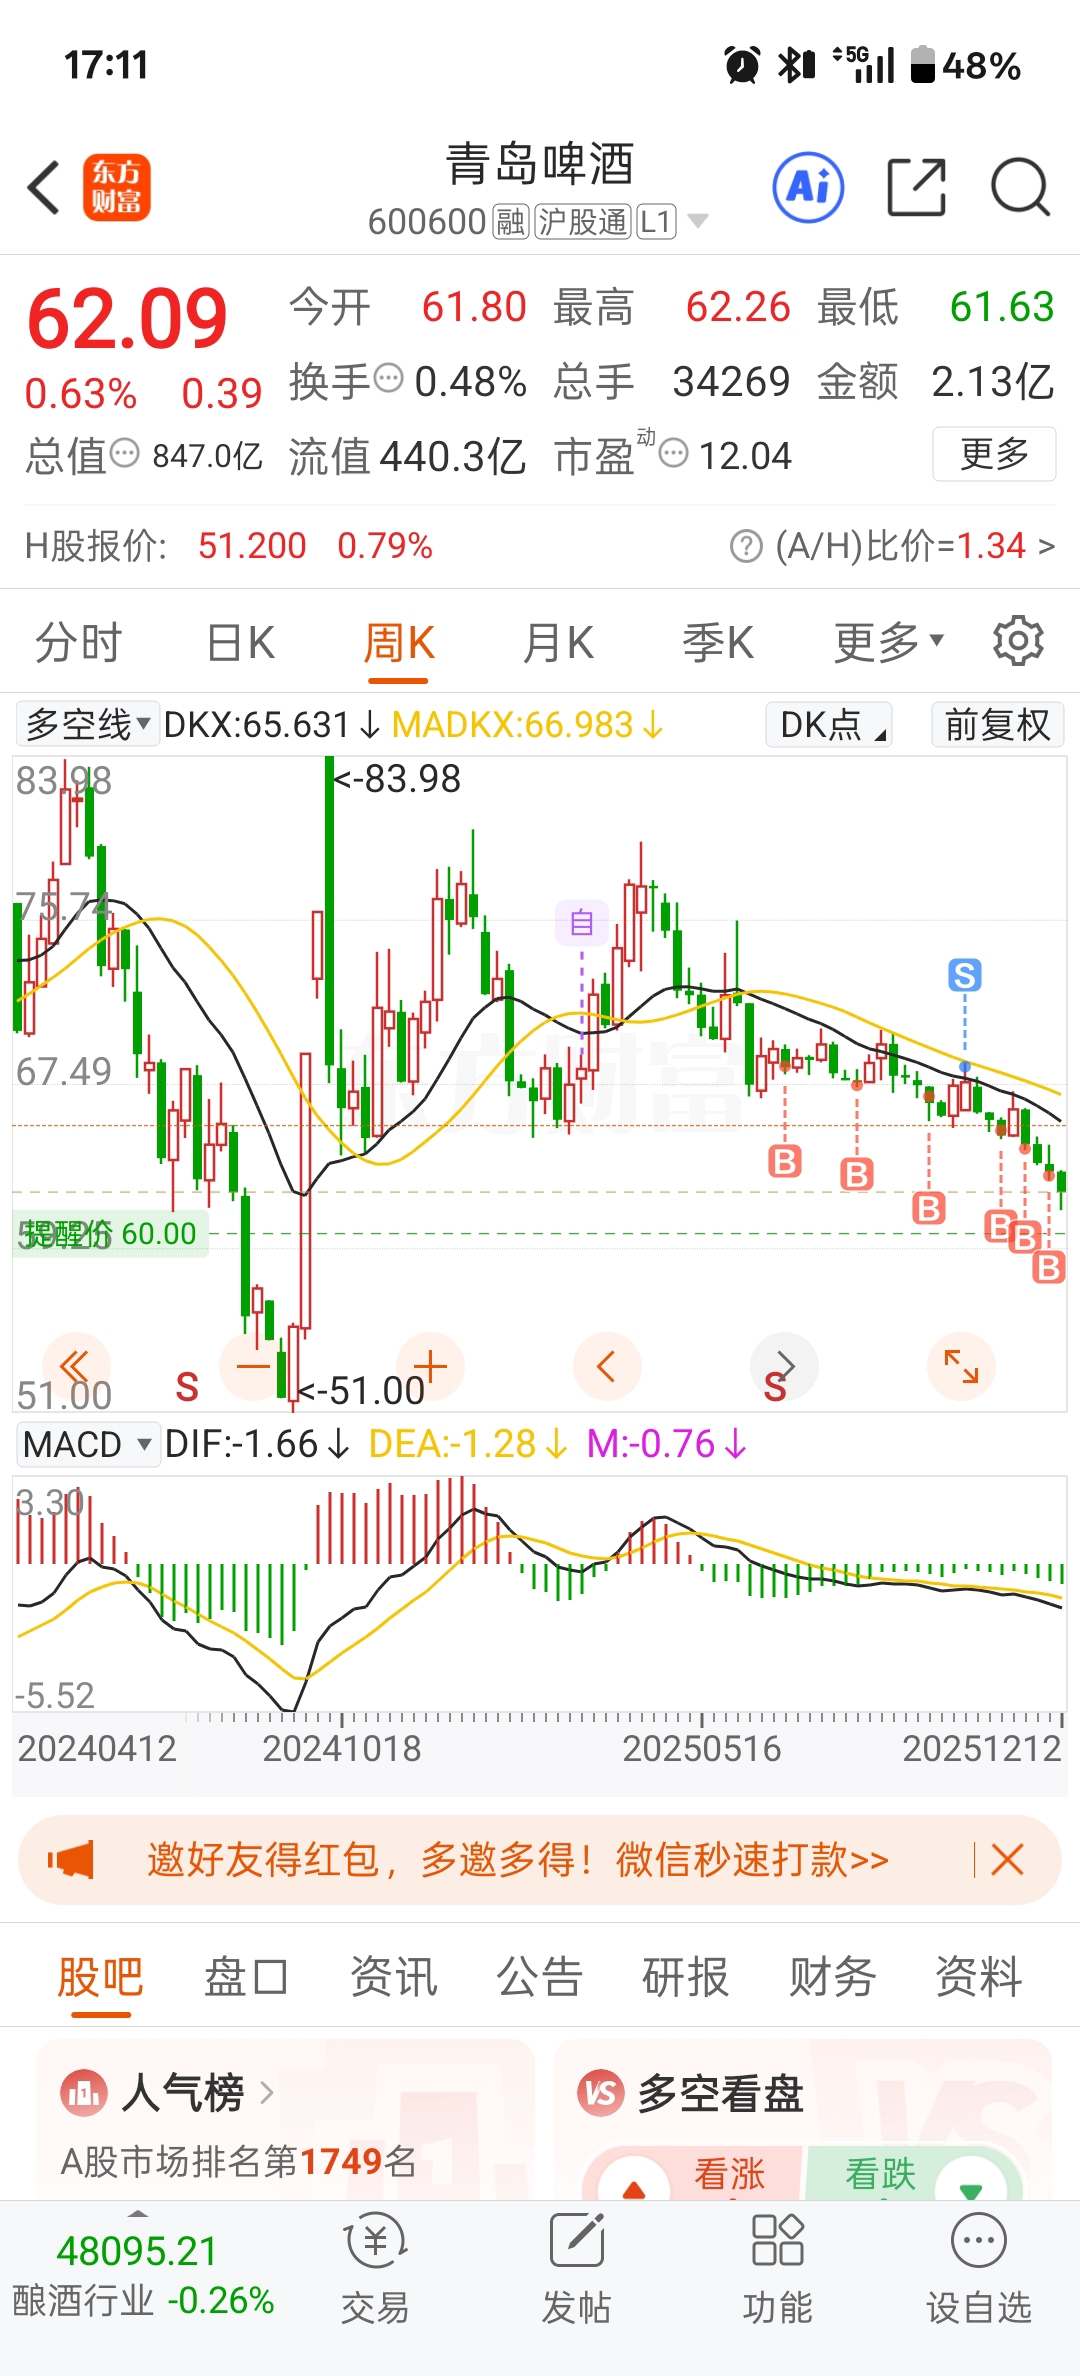Image resolution: width=1080 pixels, height=2376 pixels.
Task: Tap the question mark by A/H 比价
Action: click(746, 546)
